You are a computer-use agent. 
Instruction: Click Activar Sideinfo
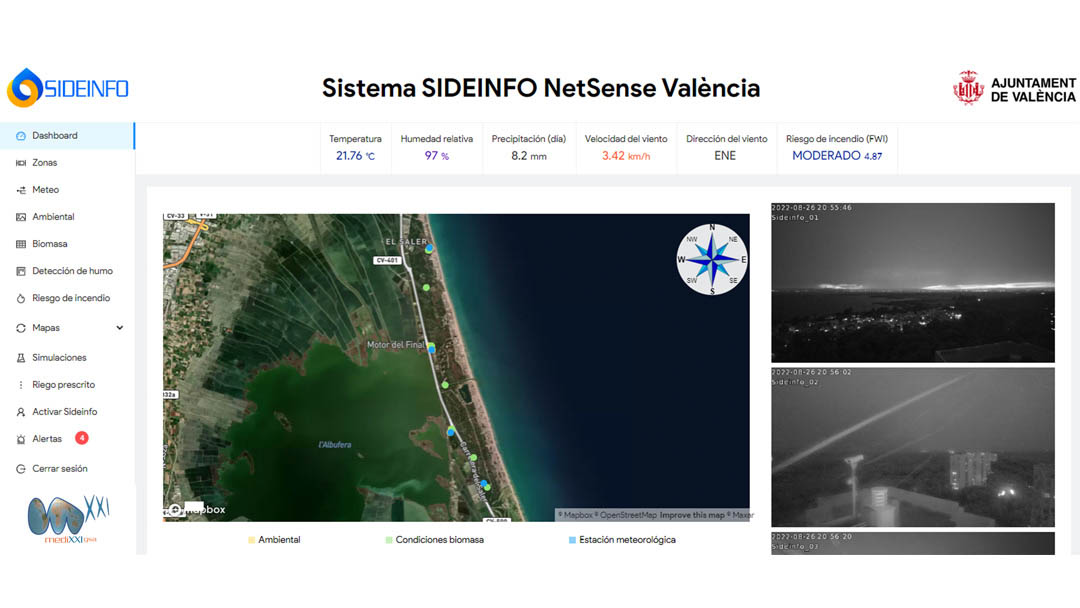(x=67, y=412)
